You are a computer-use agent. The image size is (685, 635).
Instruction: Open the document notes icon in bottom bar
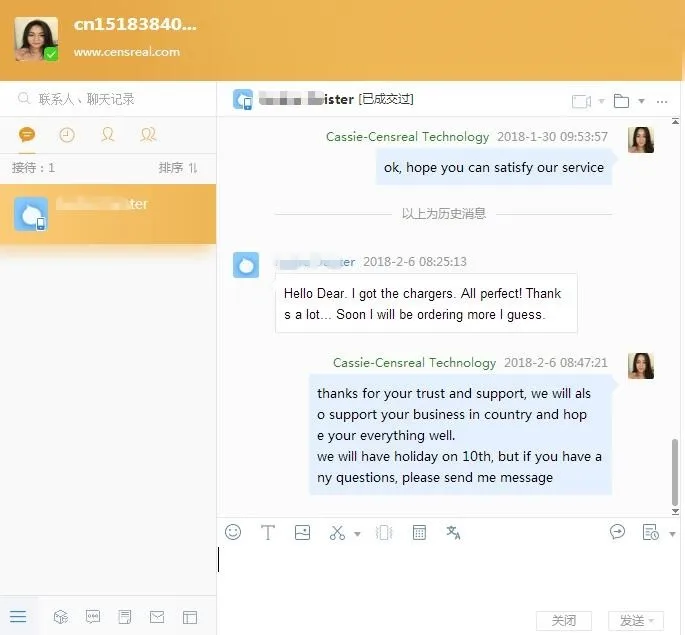[x=125, y=617]
